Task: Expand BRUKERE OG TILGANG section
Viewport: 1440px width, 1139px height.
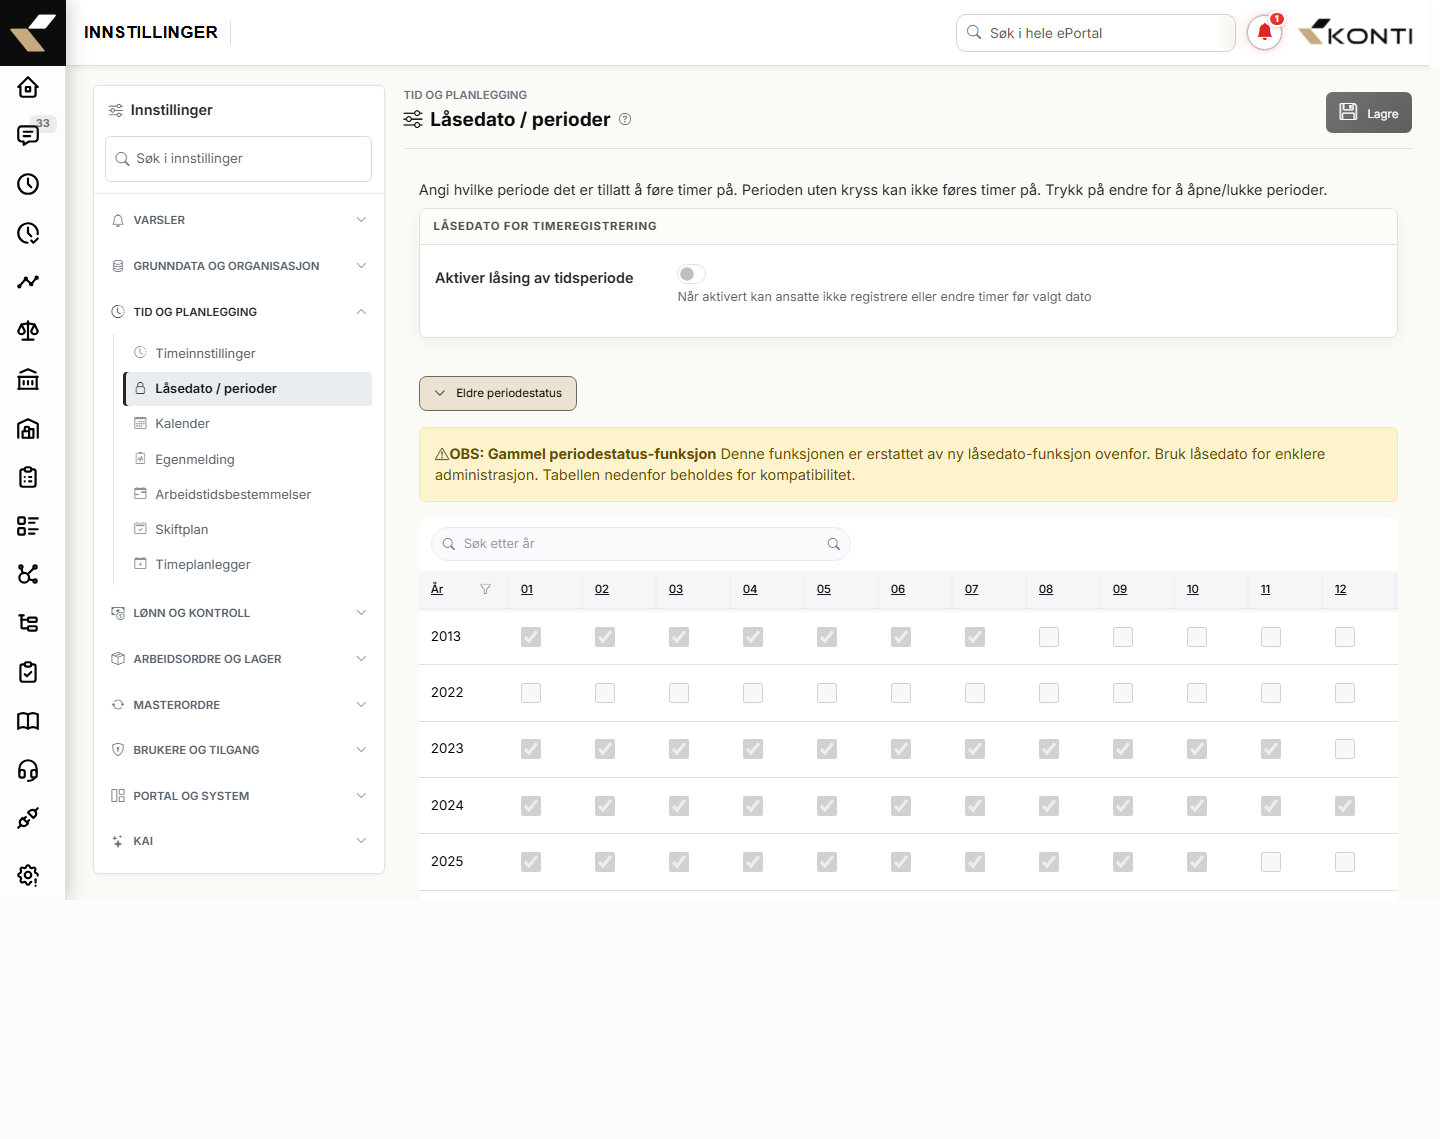Action: 239,750
